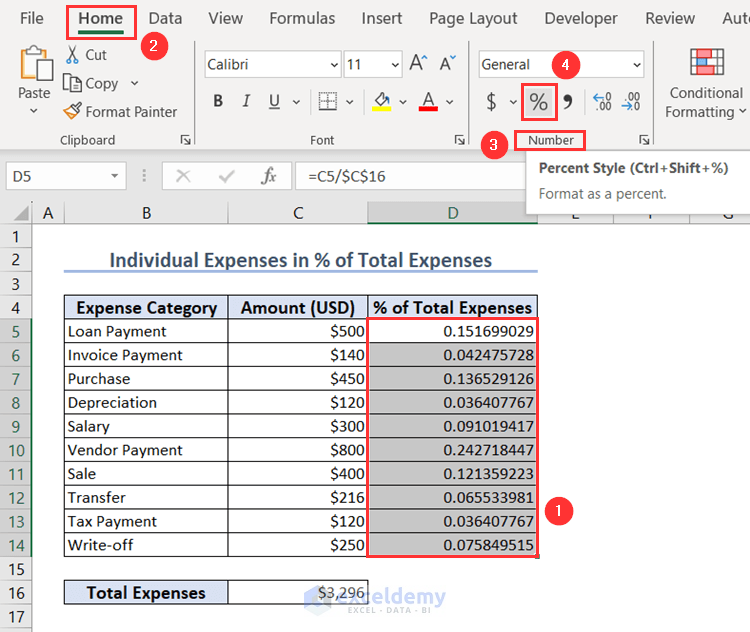Select cell with 0.242718447
This screenshot has width=750, height=632.
452,450
